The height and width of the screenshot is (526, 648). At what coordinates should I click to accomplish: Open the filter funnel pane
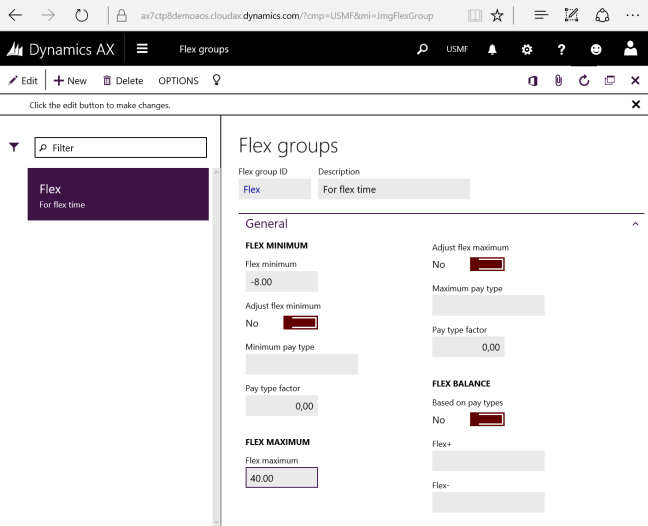click(14, 147)
